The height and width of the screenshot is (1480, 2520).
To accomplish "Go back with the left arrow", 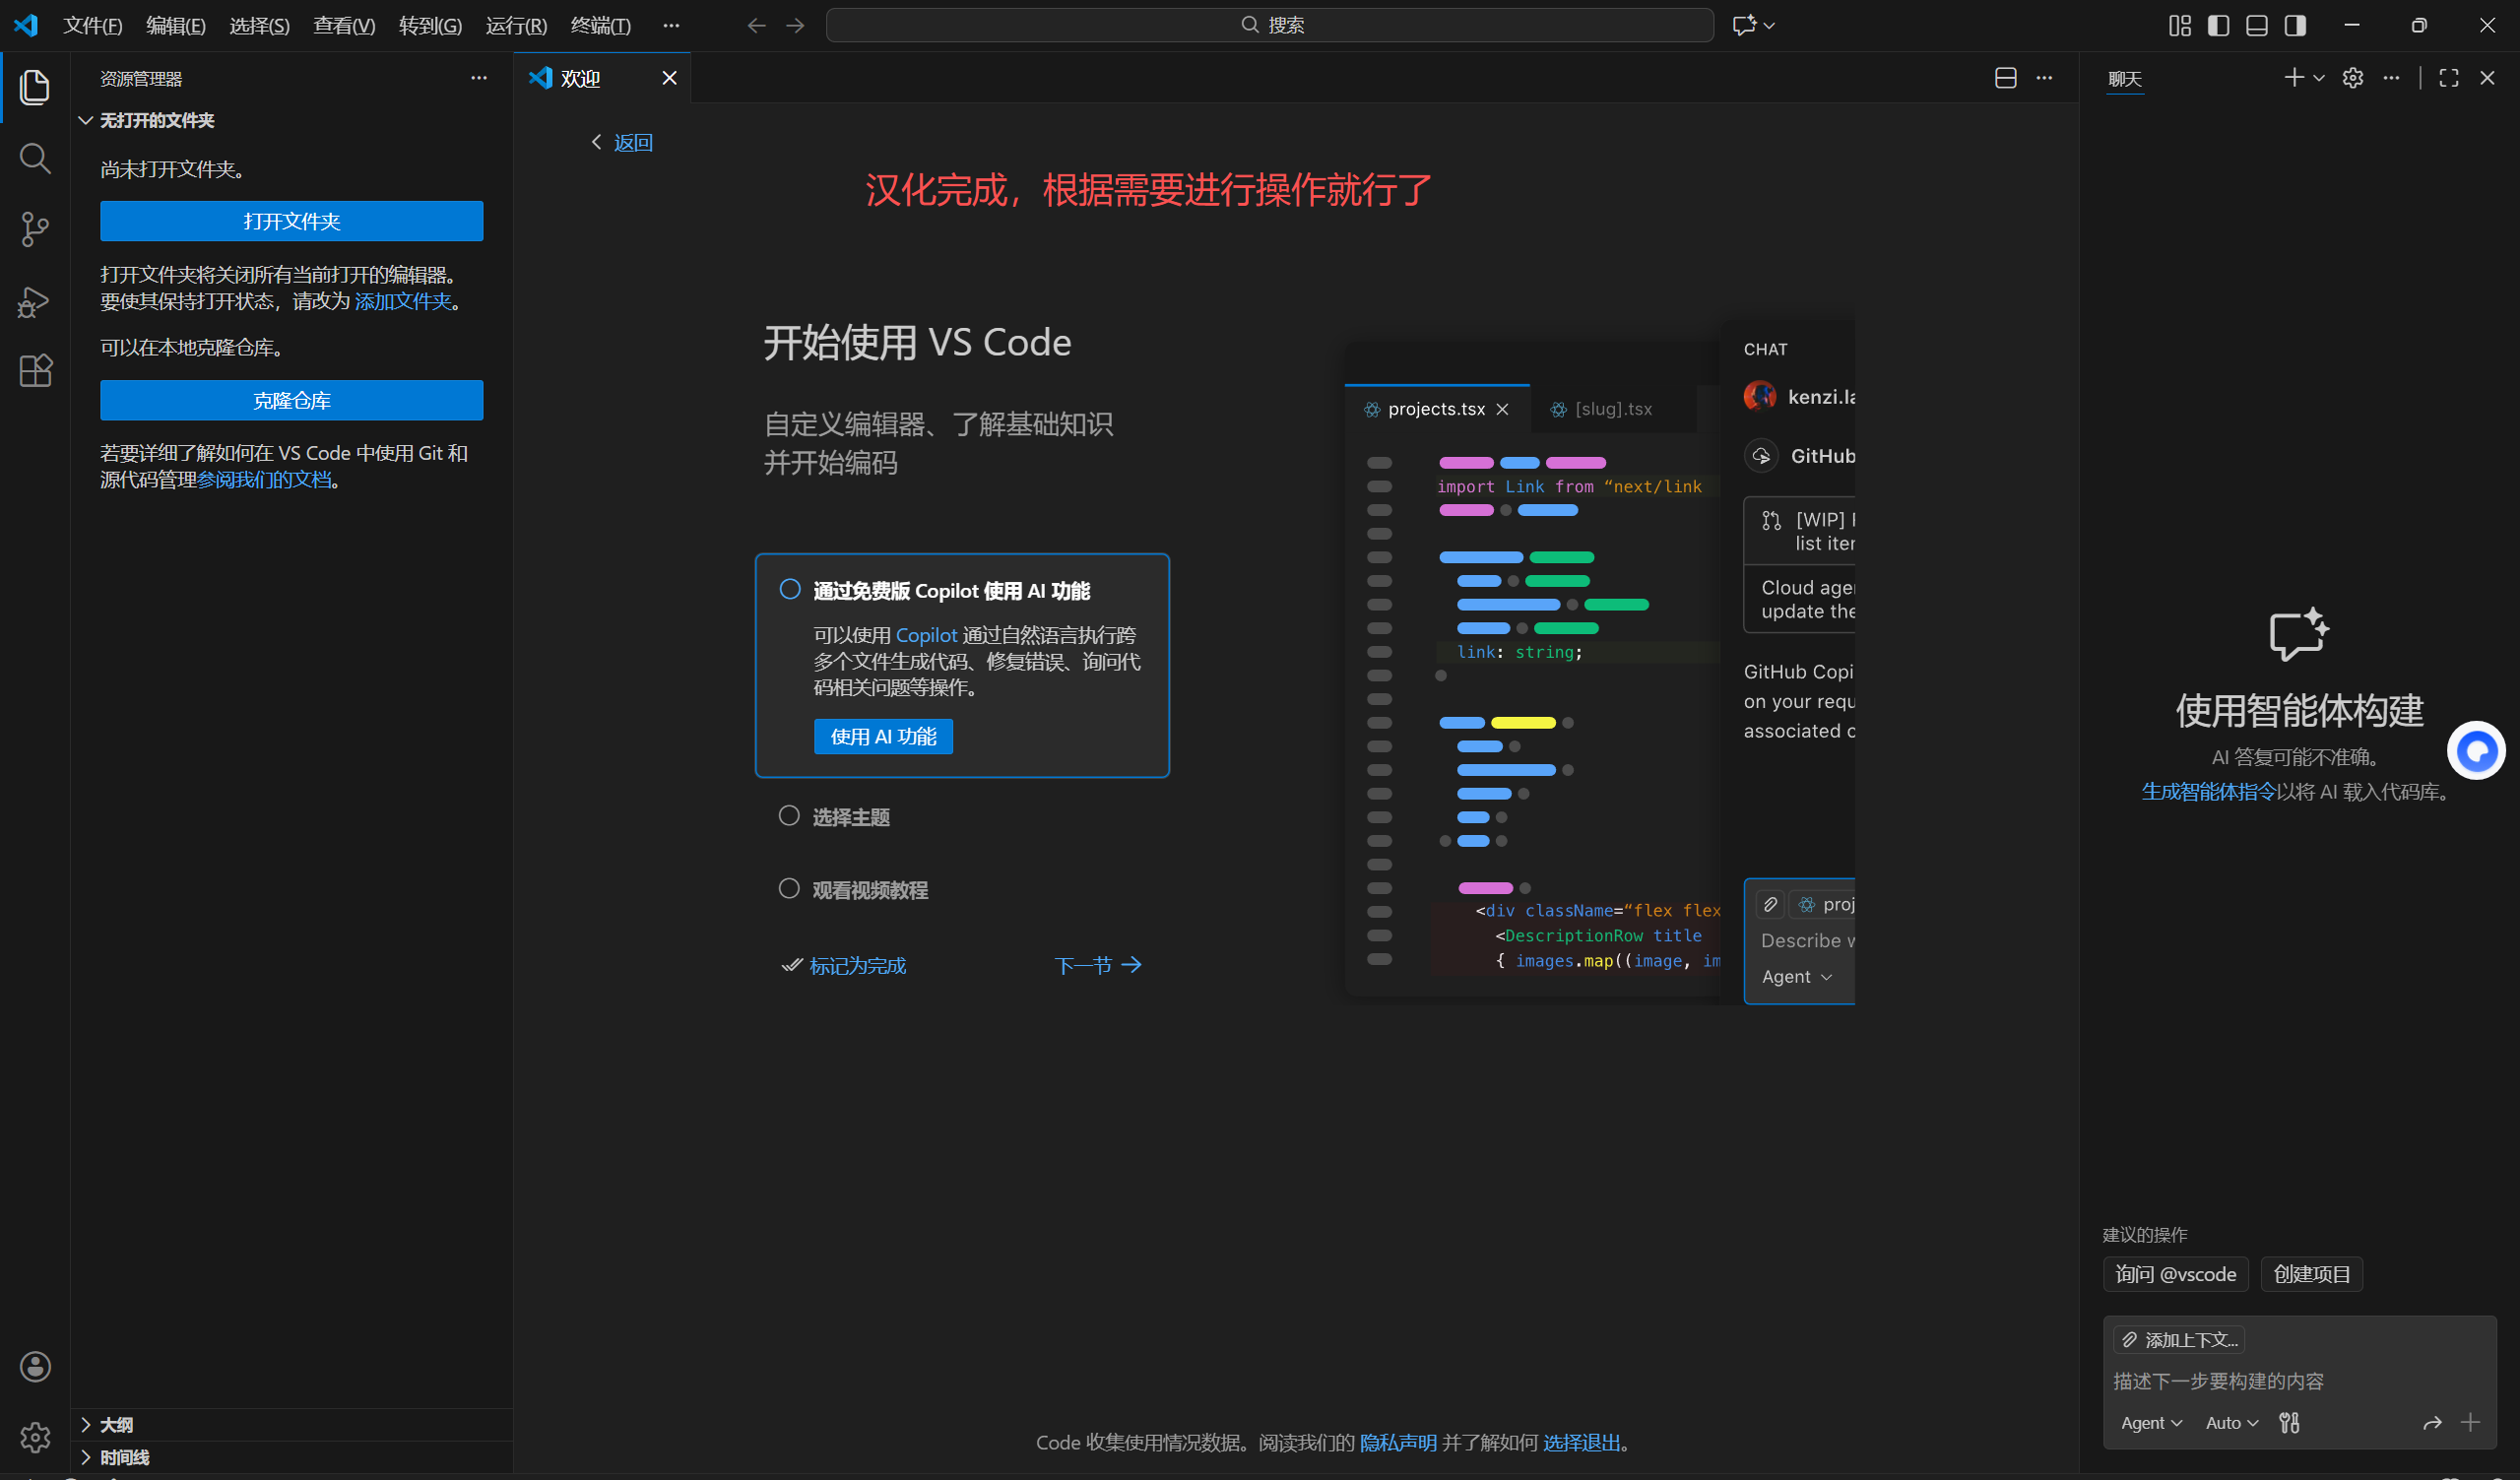I will (x=757, y=25).
